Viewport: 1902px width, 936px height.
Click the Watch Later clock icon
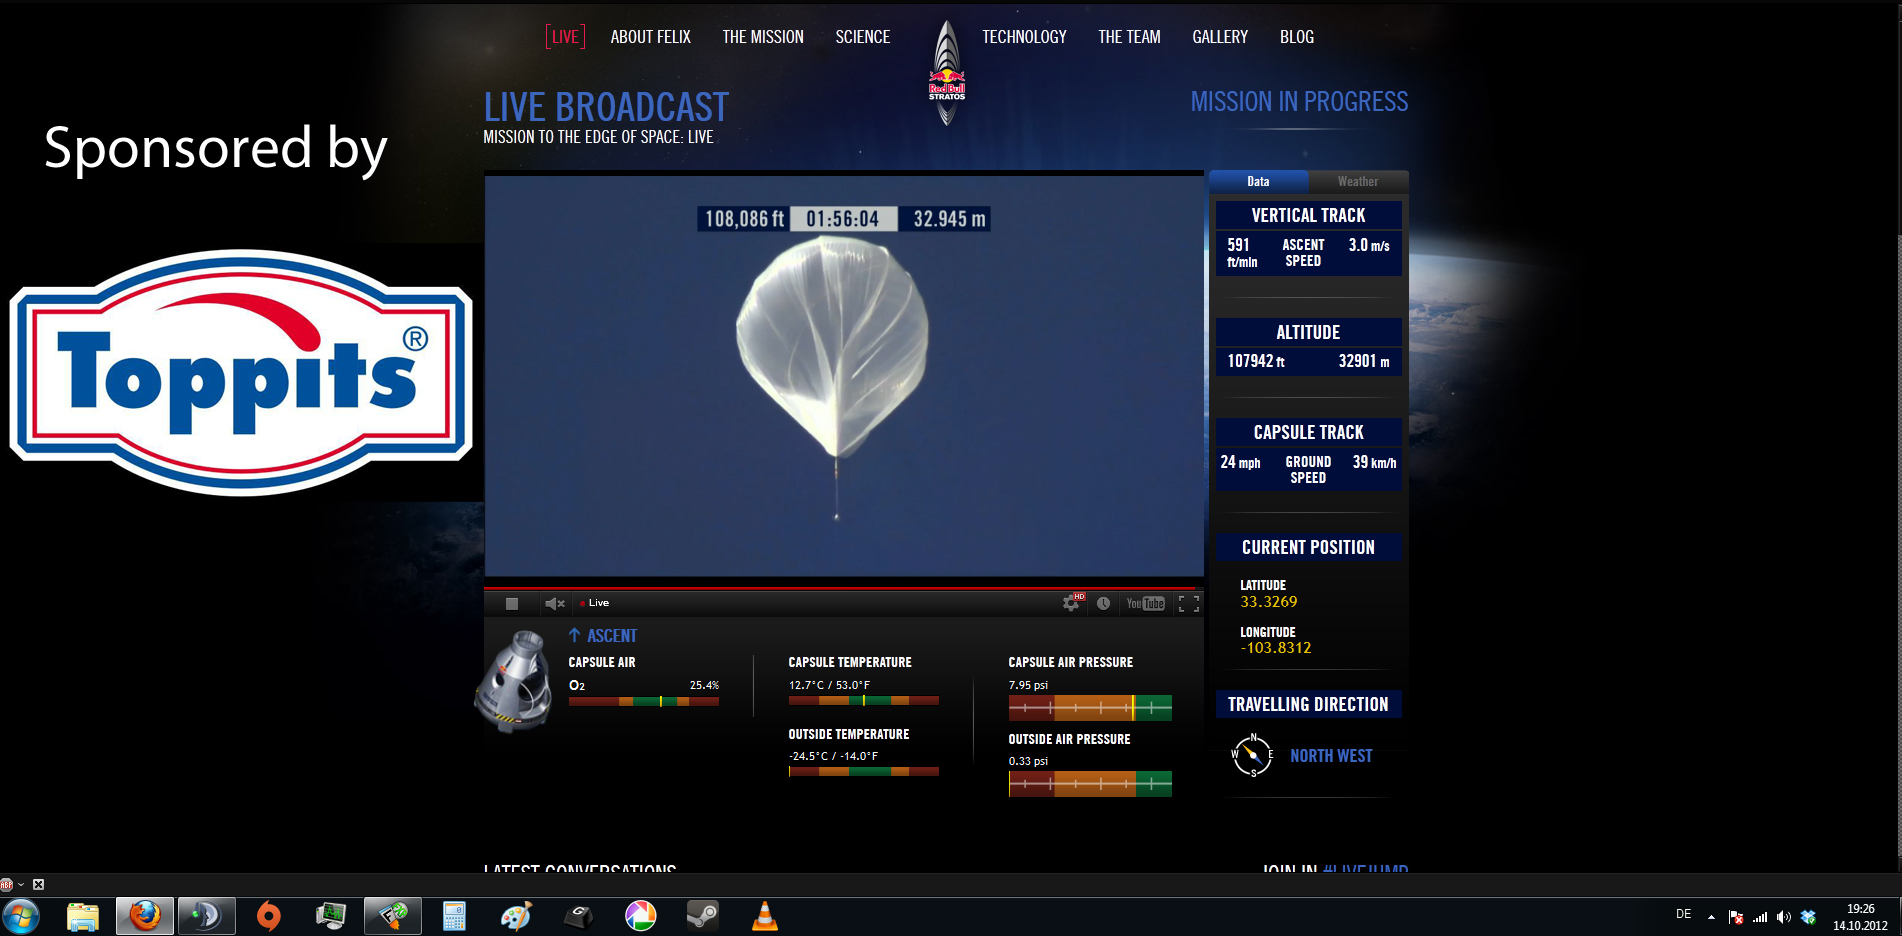click(x=1103, y=603)
